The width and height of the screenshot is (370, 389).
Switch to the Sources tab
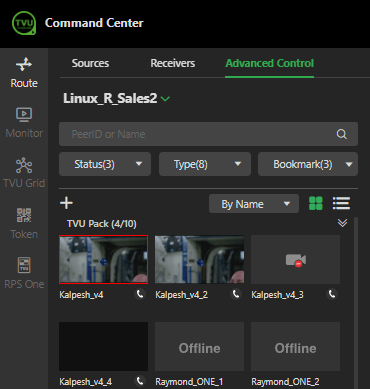tap(90, 63)
